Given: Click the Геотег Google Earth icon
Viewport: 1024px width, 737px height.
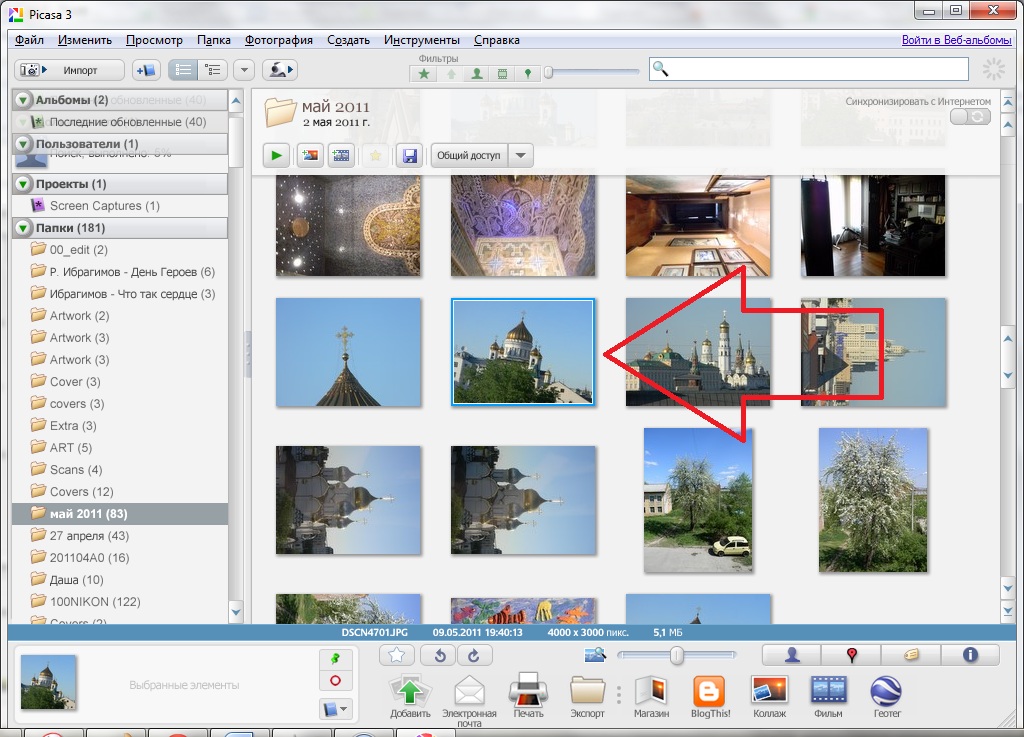Looking at the screenshot, I should (886, 690).
